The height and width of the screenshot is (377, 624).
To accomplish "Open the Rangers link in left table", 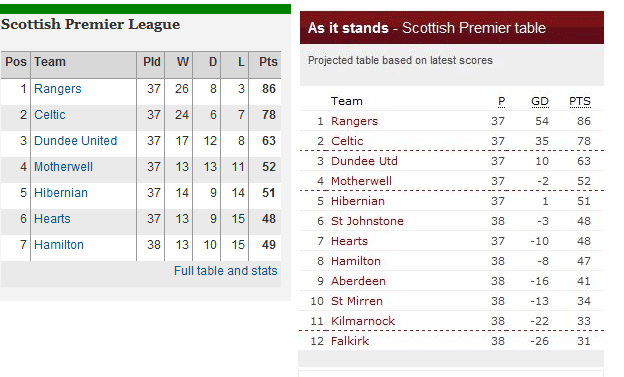I will pyautogui.click(x=58, y=89).
